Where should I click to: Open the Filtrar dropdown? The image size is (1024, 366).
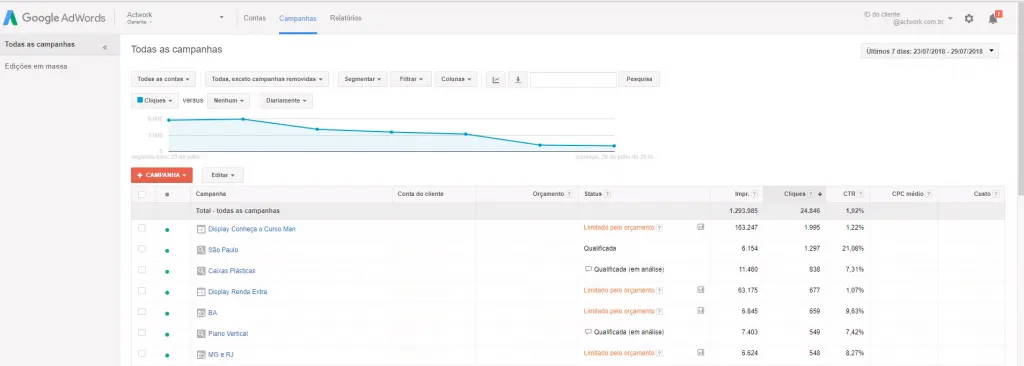click(411, 80)
